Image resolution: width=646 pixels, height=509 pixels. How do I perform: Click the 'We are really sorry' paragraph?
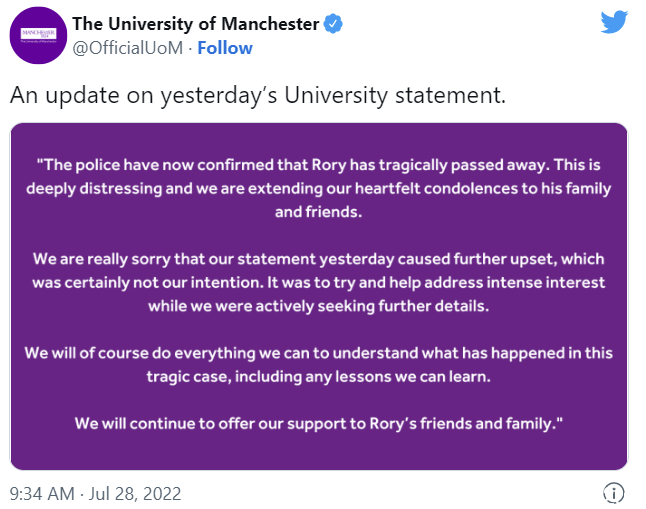(x=319, y=282)
